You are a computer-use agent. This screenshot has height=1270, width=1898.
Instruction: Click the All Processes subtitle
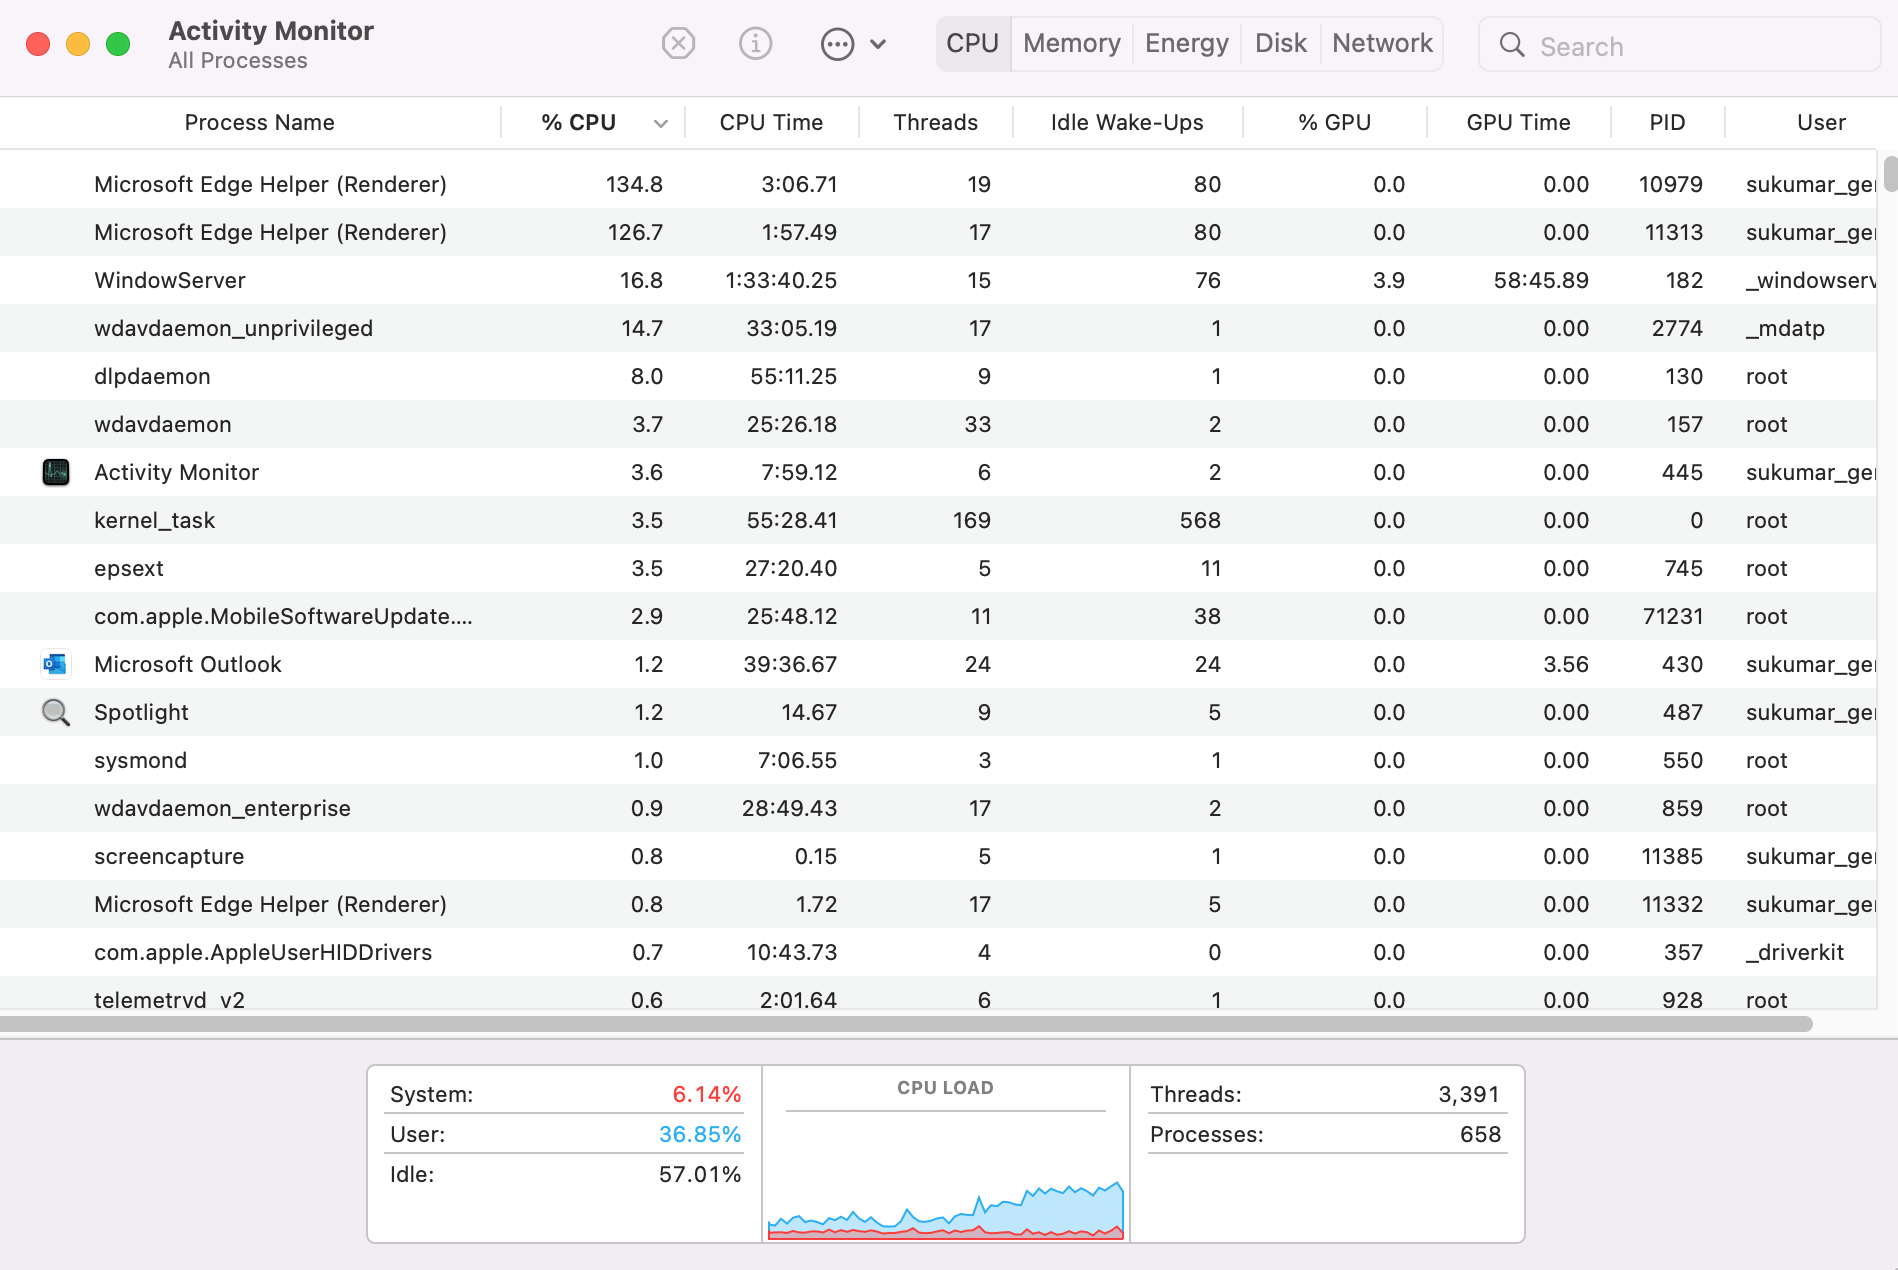(x=238, y=60)
